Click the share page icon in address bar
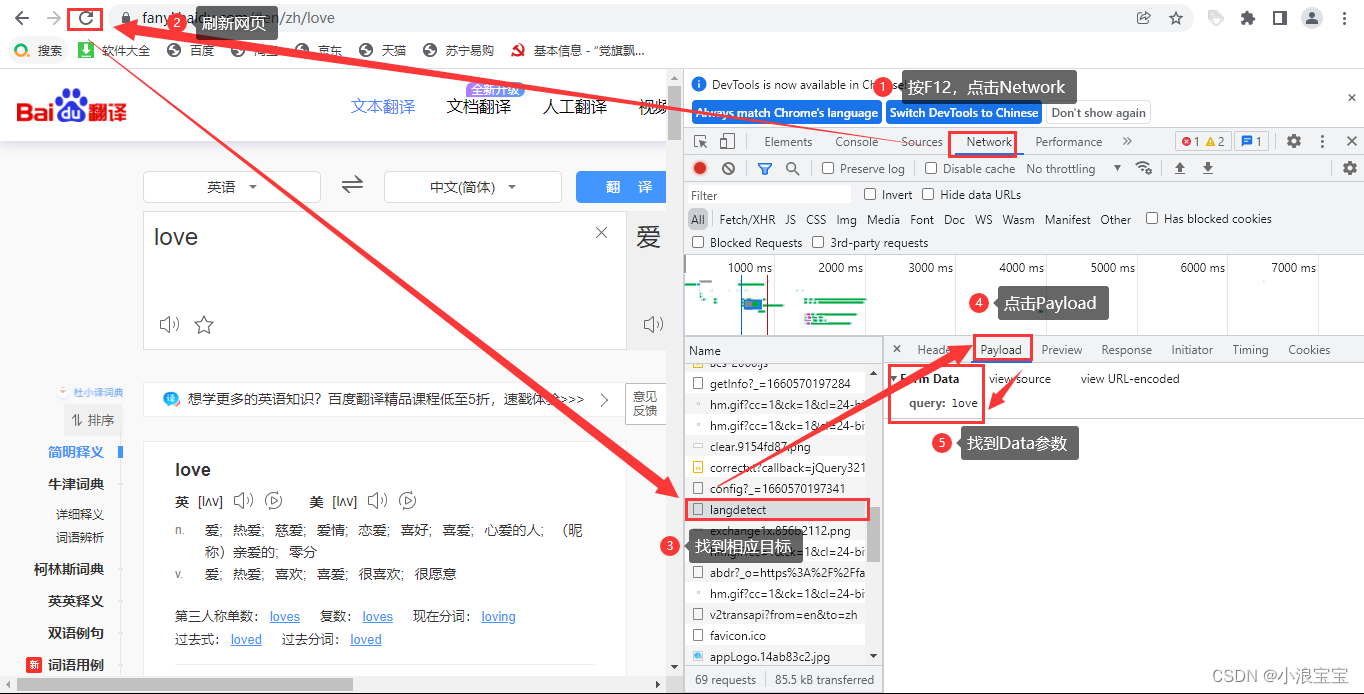This screenshot has width=1364, height=694. 1143,18
